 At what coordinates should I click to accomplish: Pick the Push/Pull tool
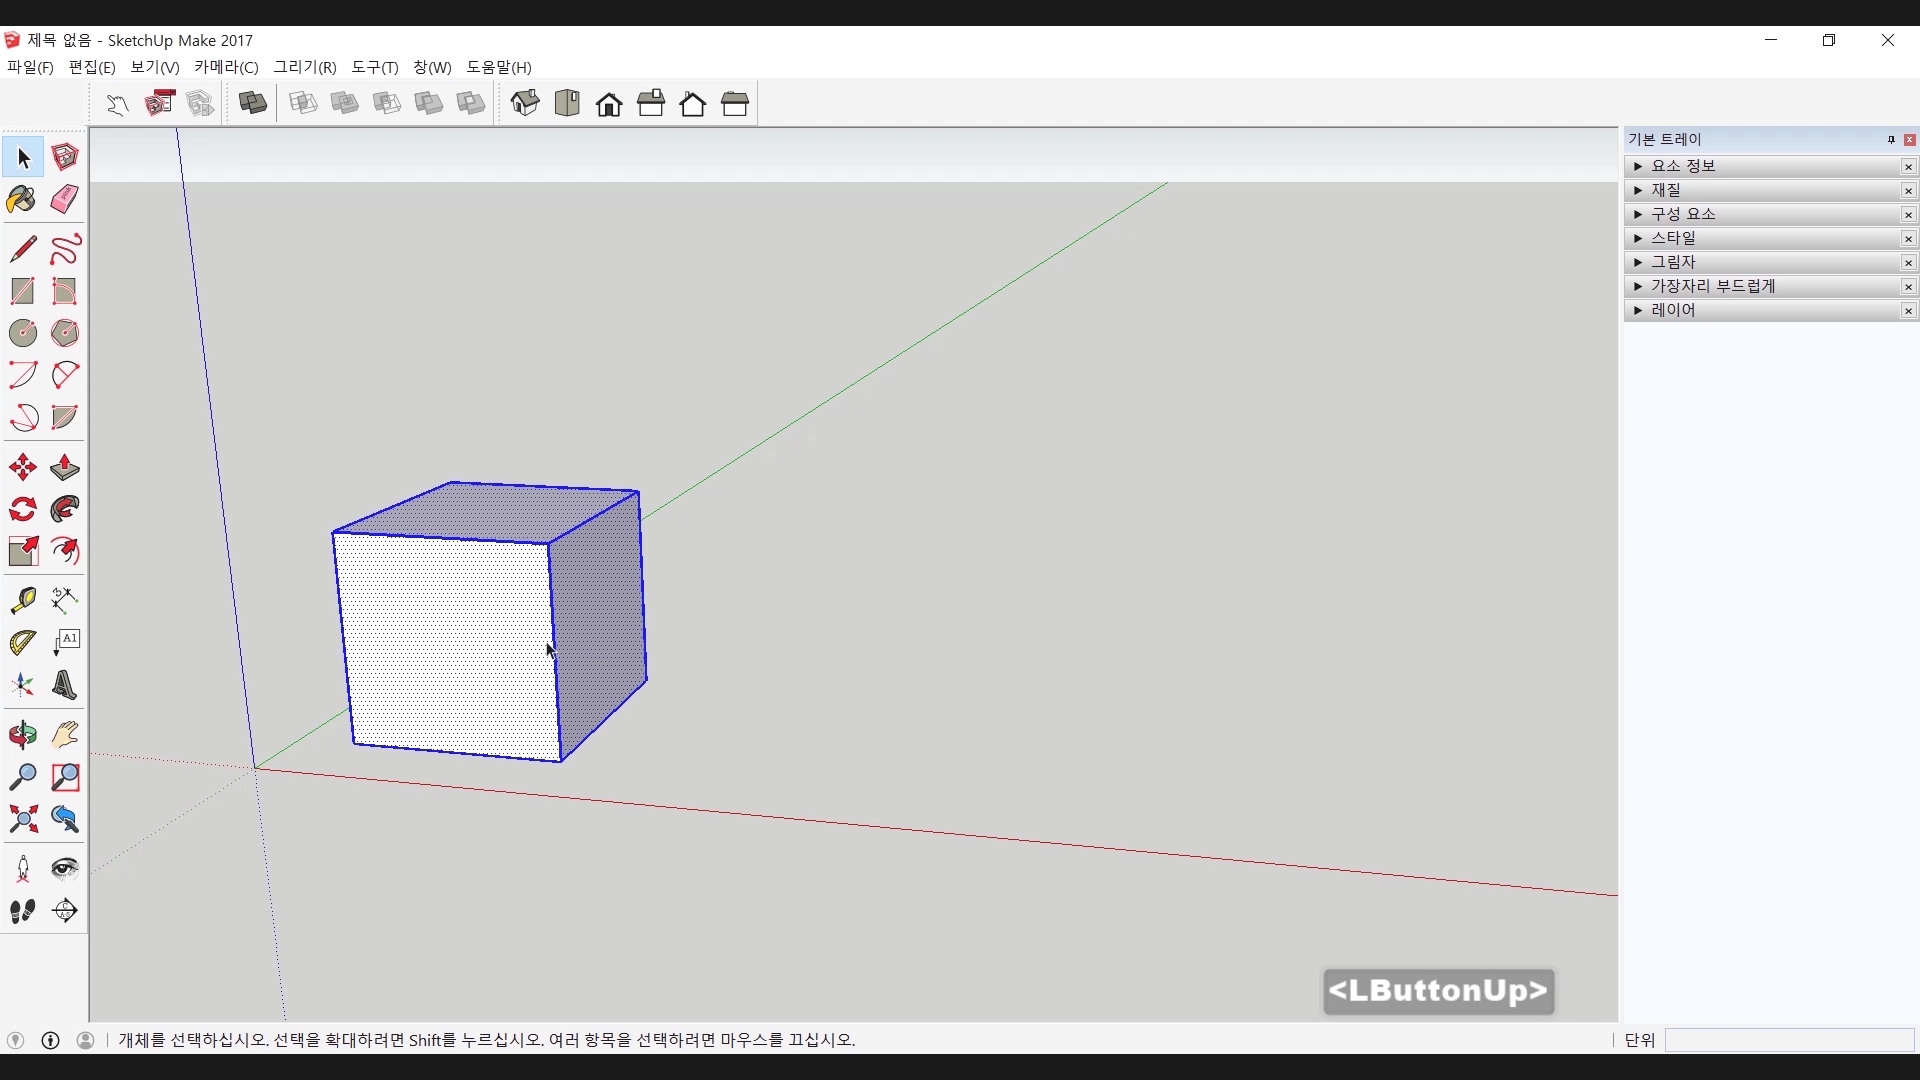click(x=65, y=468)
